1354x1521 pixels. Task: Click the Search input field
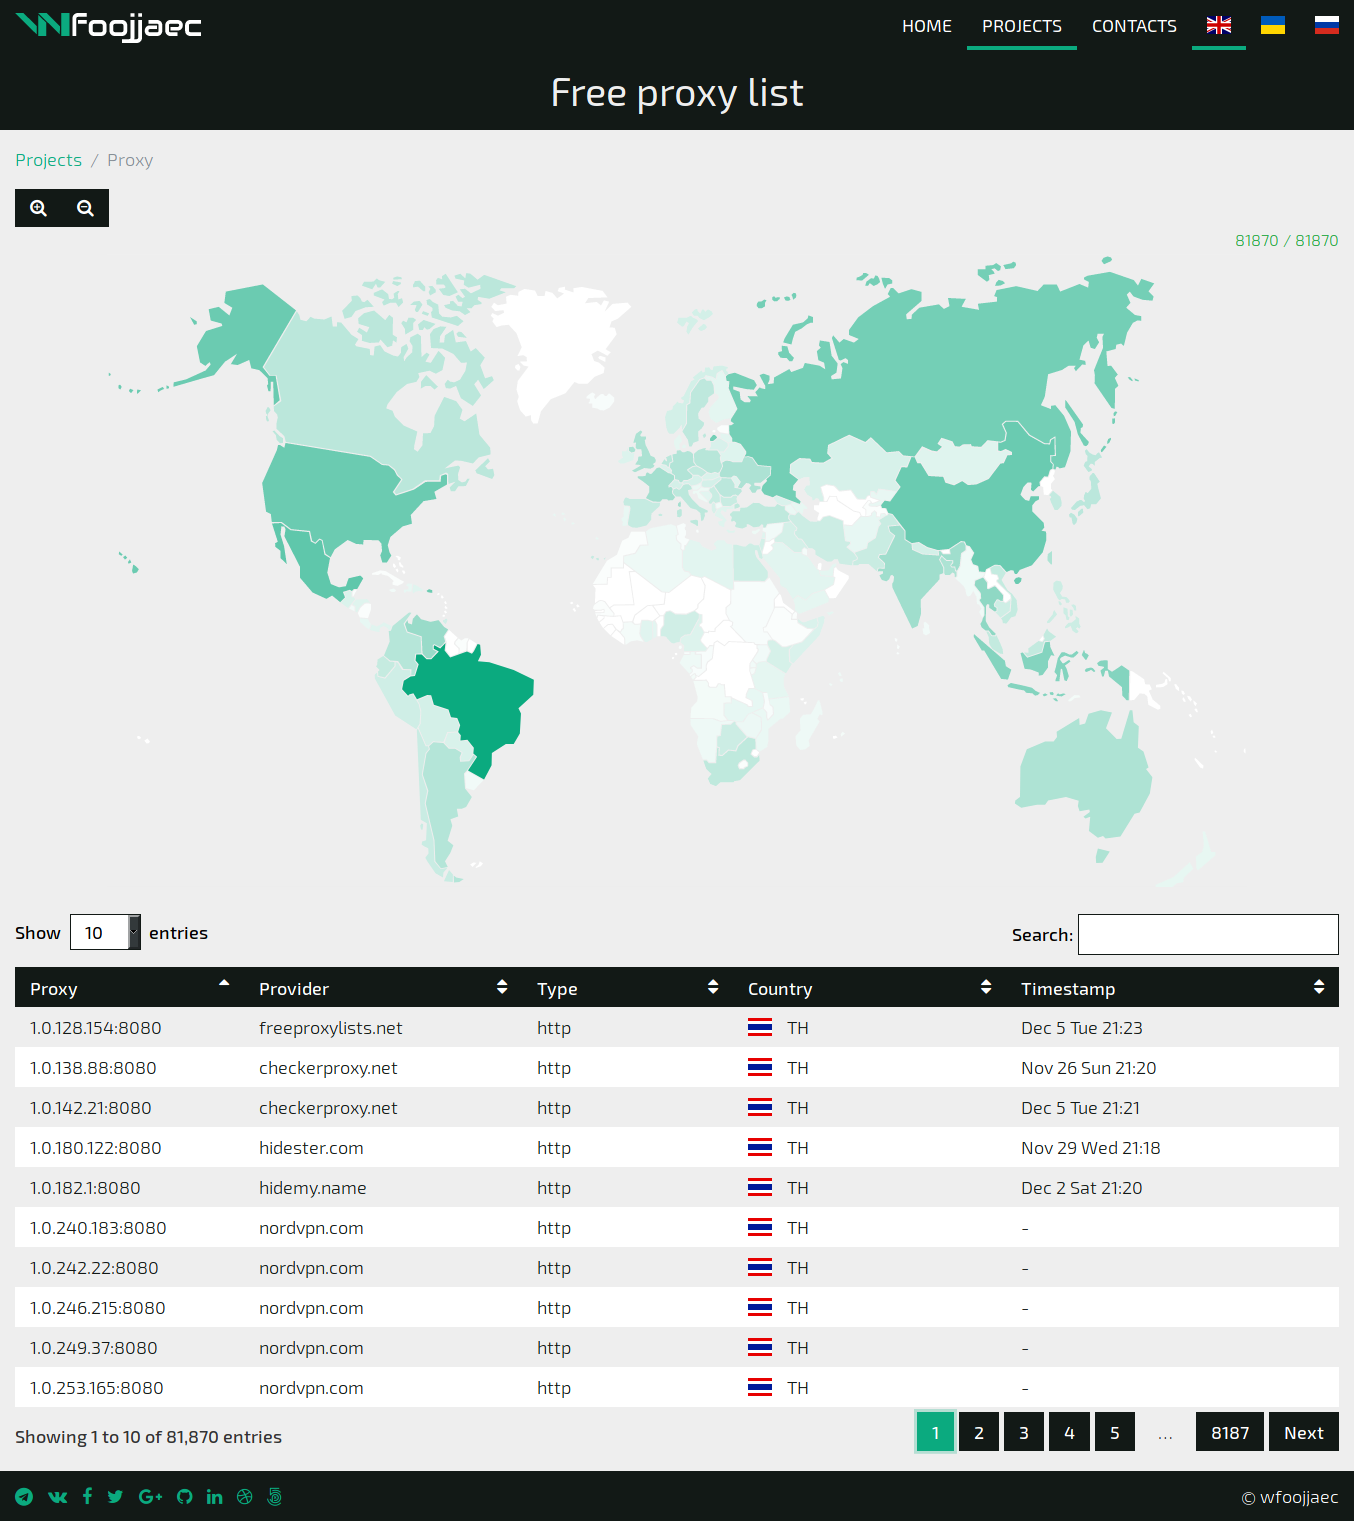coord(1208,934)
